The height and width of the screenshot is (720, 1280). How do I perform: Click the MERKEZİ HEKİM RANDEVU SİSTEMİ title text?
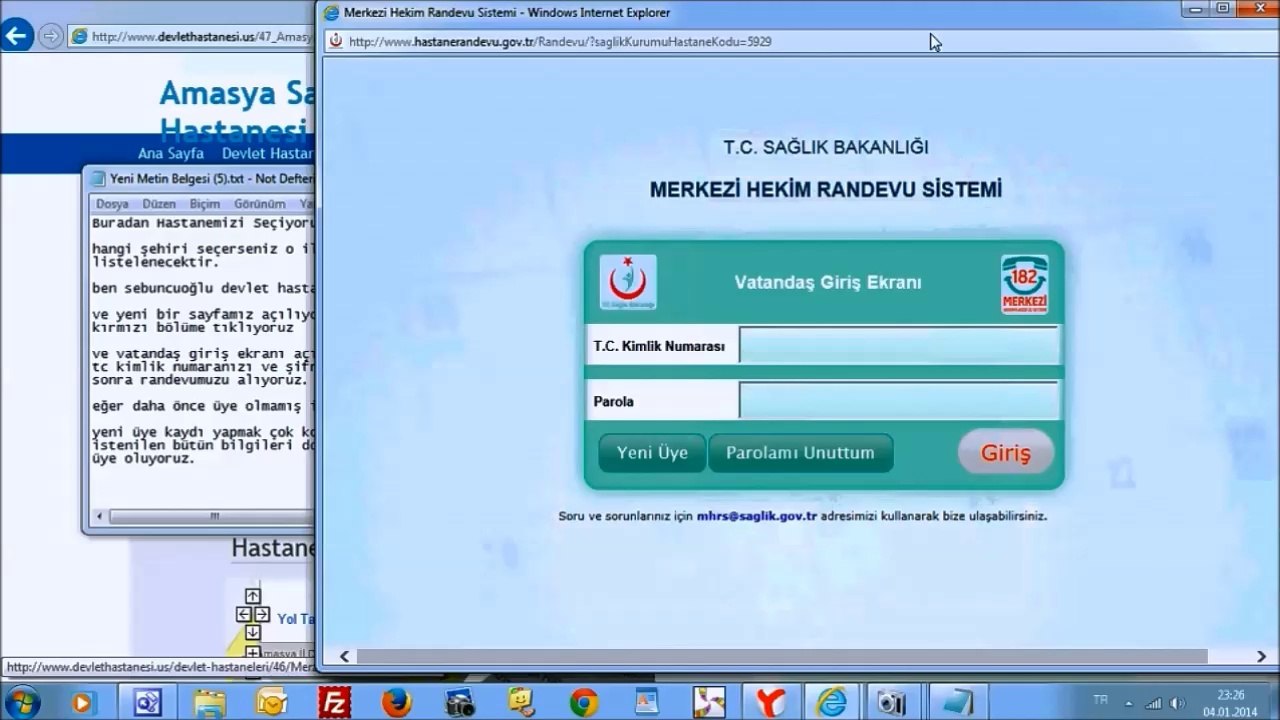(826, 189)
